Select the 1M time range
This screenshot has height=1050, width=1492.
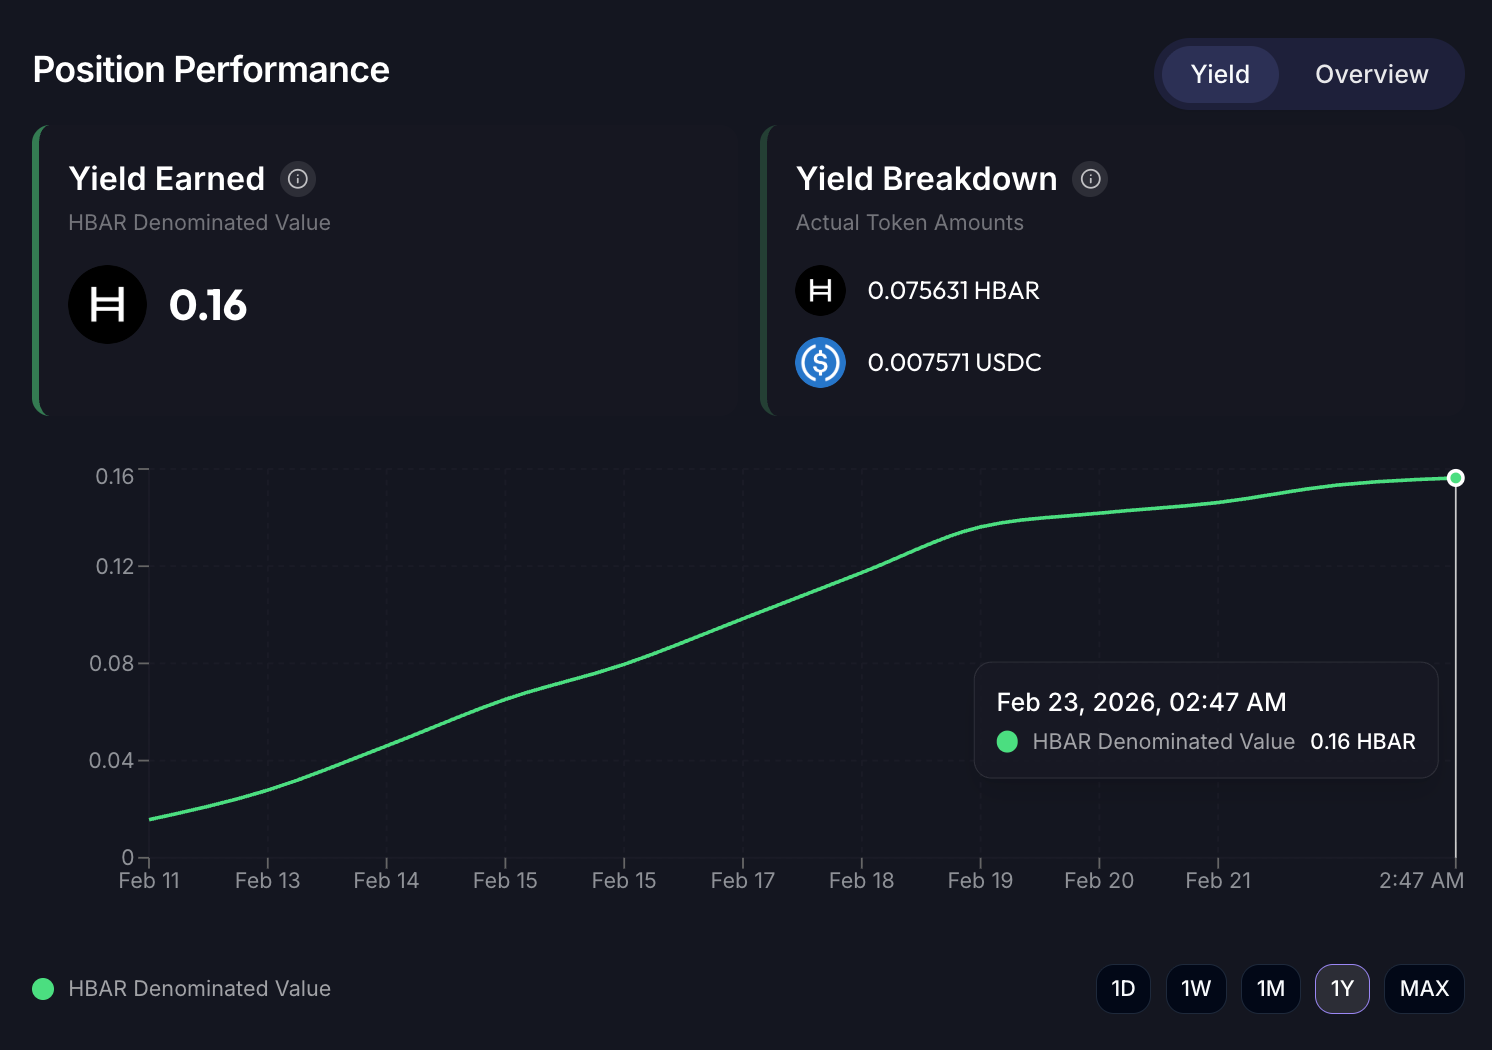(x=1270, y=989)
